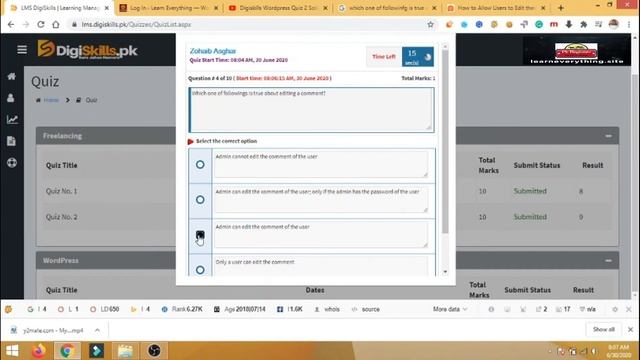Open the progress chart icon in sidebar
Viewport: 640px width, 360px height.
coord(12,119)
